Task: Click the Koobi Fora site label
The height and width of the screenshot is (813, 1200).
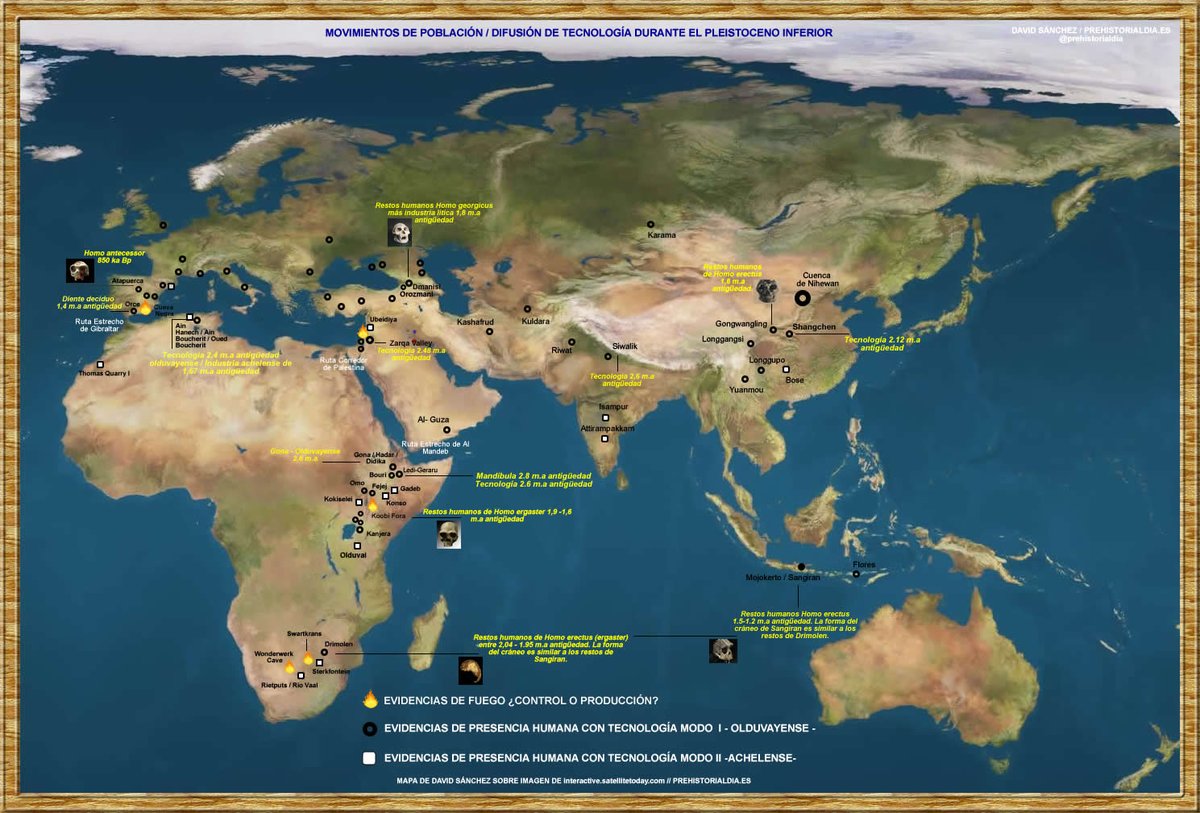Action: click(388, 516)
